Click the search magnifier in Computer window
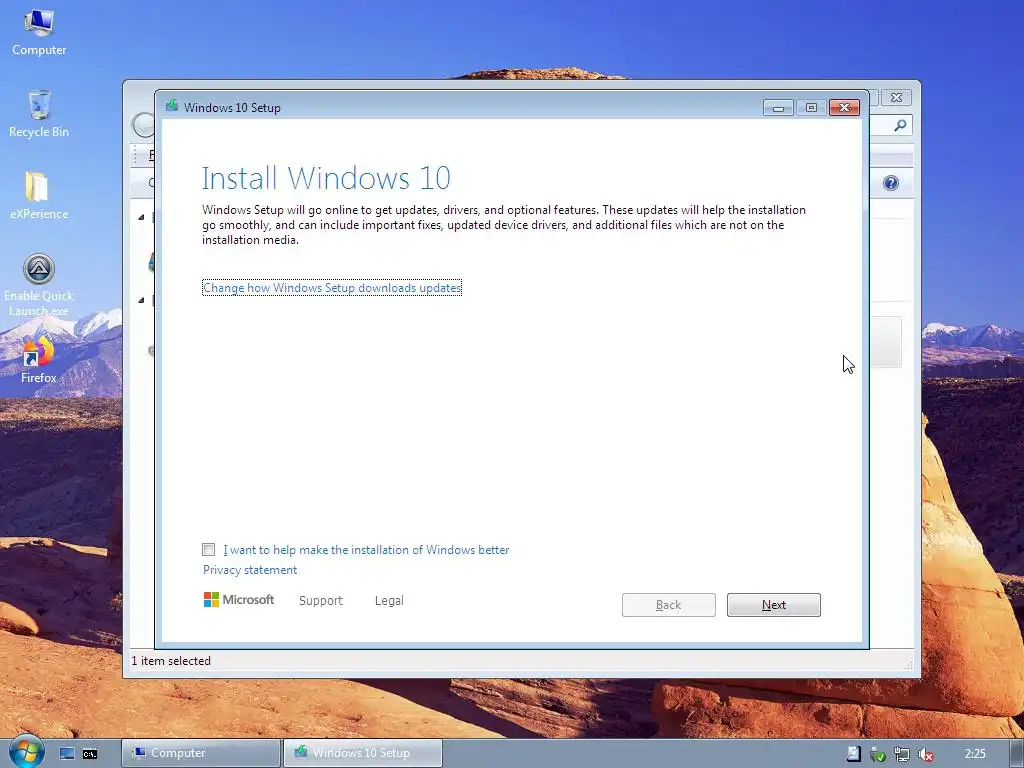The width and height of the screenshot is (1024, 768). [900, 125]
